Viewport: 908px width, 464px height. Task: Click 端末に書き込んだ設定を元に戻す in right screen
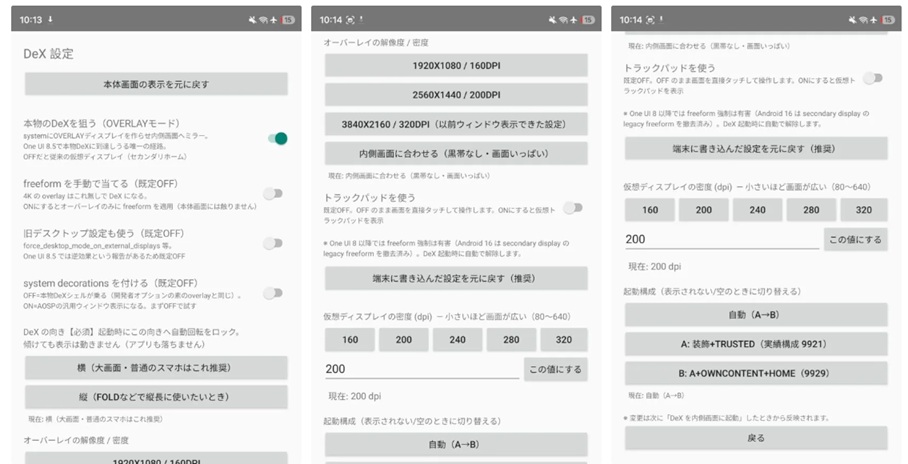[756, 149]
